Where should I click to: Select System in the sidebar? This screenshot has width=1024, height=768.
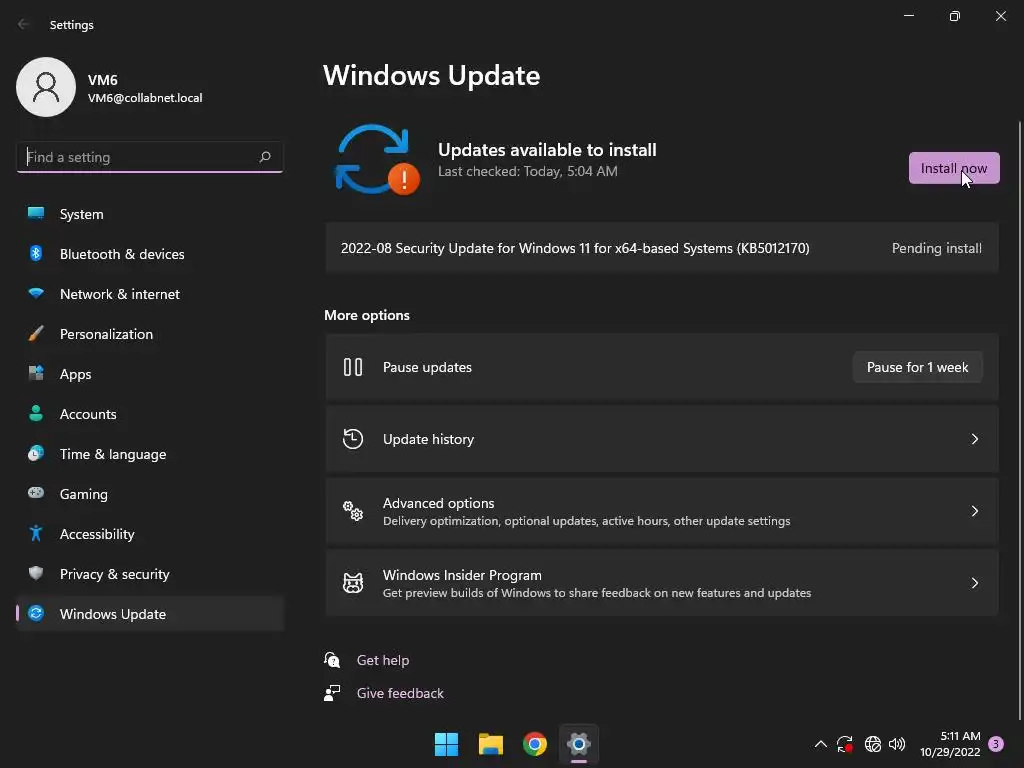pyautogui.click(x=150, y=214)
